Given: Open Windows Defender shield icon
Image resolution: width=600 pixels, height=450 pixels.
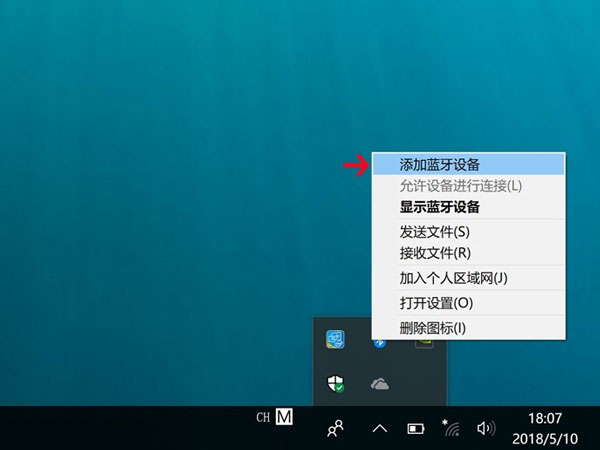Looking at the screenshot, I should [x=336, y=384].
